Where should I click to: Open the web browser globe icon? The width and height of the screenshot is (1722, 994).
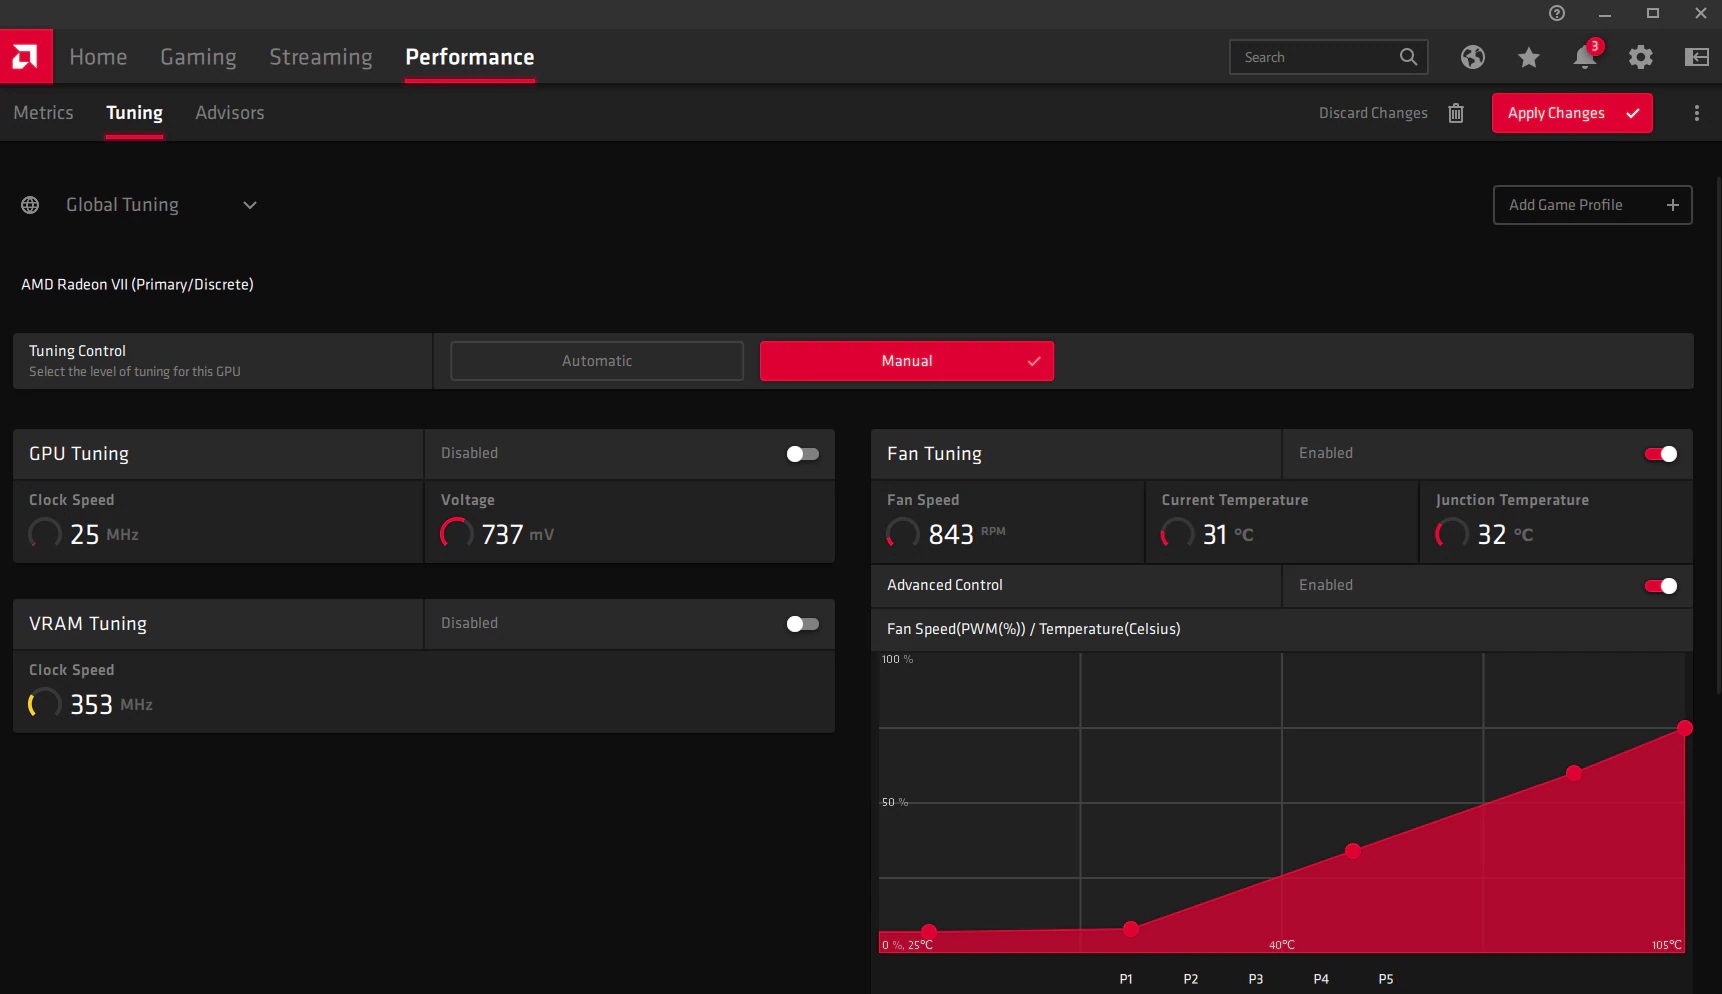pos(1472,57)
